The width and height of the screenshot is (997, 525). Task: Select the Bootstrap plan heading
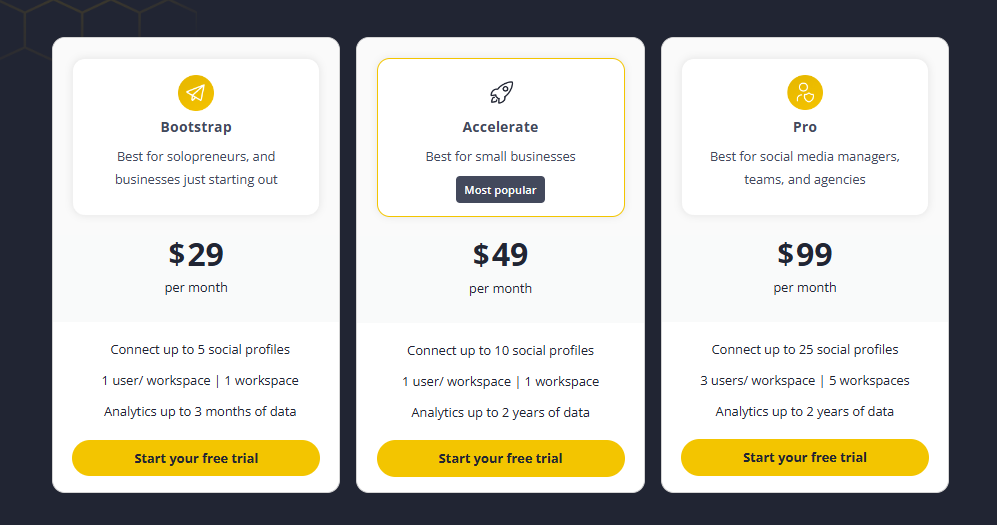pyautogui.click(x=196, y=127)
